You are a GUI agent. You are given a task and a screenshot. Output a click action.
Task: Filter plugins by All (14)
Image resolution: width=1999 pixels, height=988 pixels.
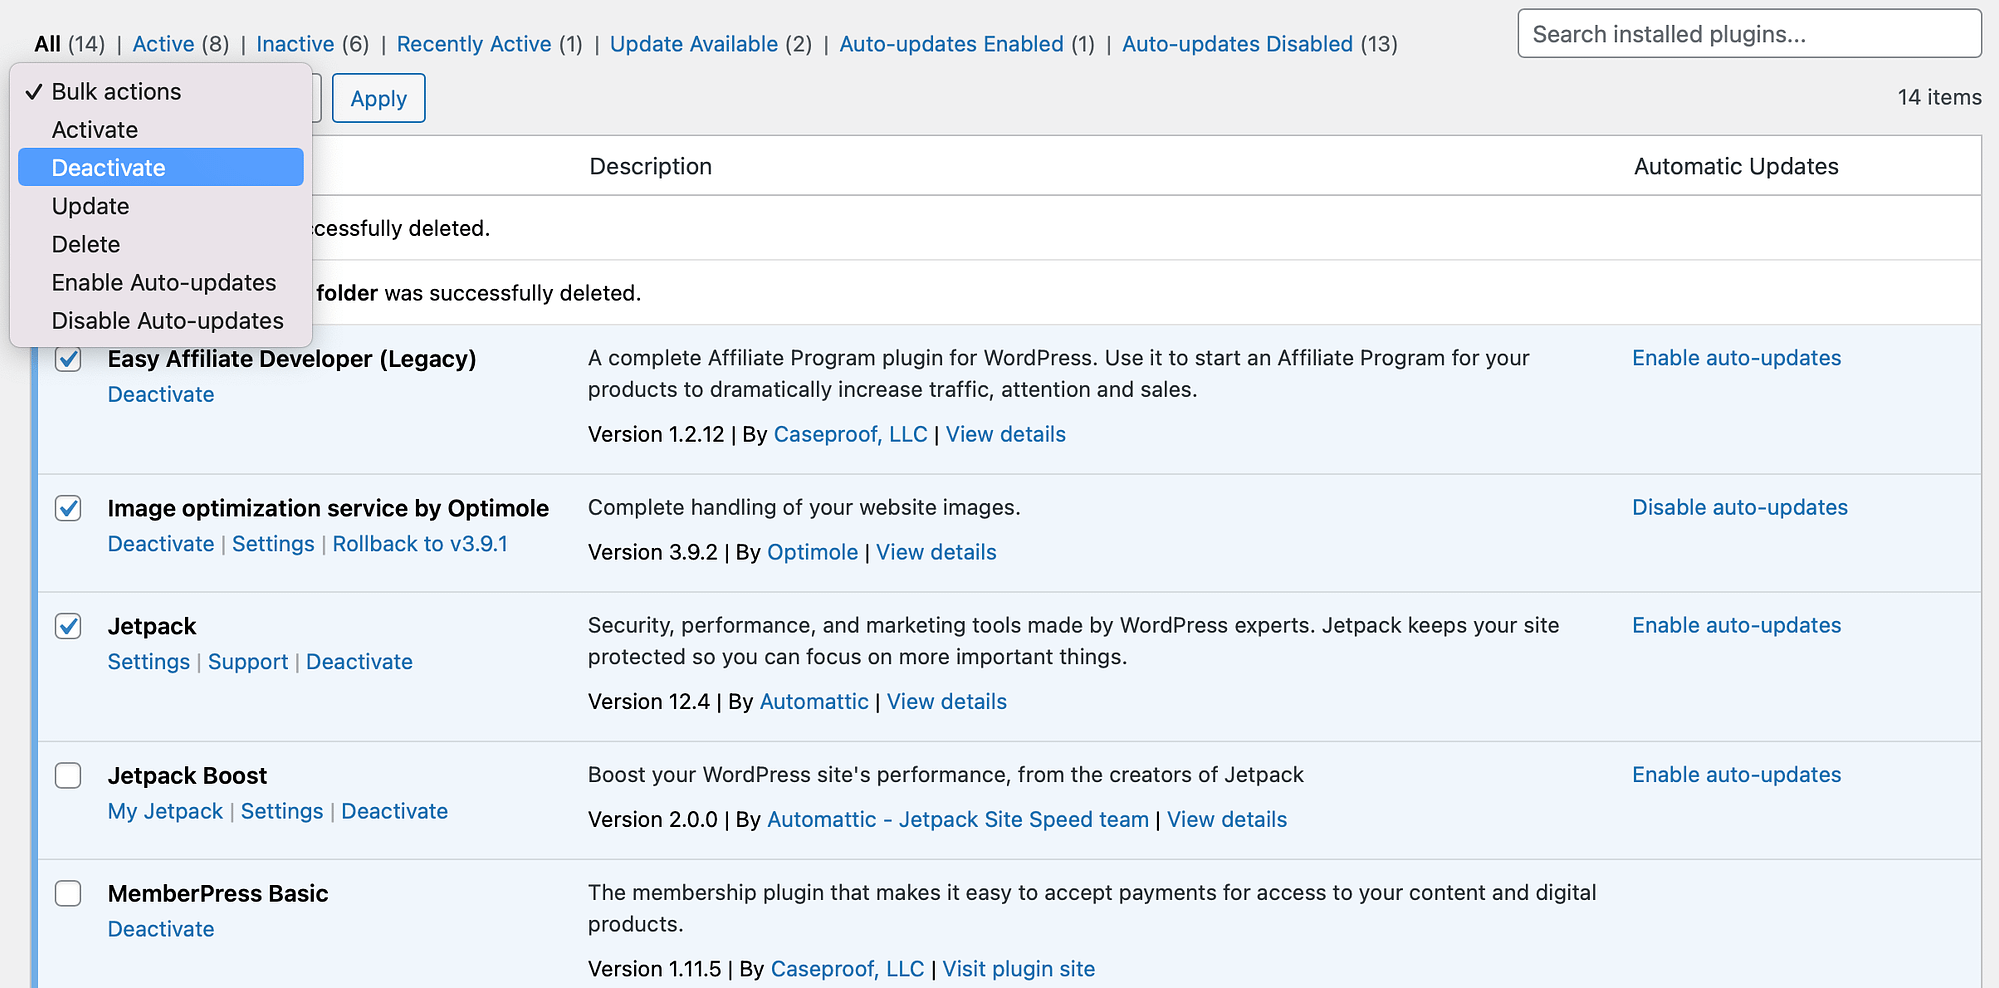point(69,44)
